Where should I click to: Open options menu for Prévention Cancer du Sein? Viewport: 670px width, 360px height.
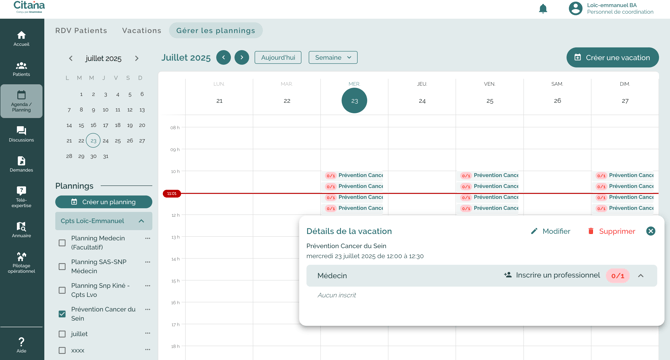coord(147,309)
